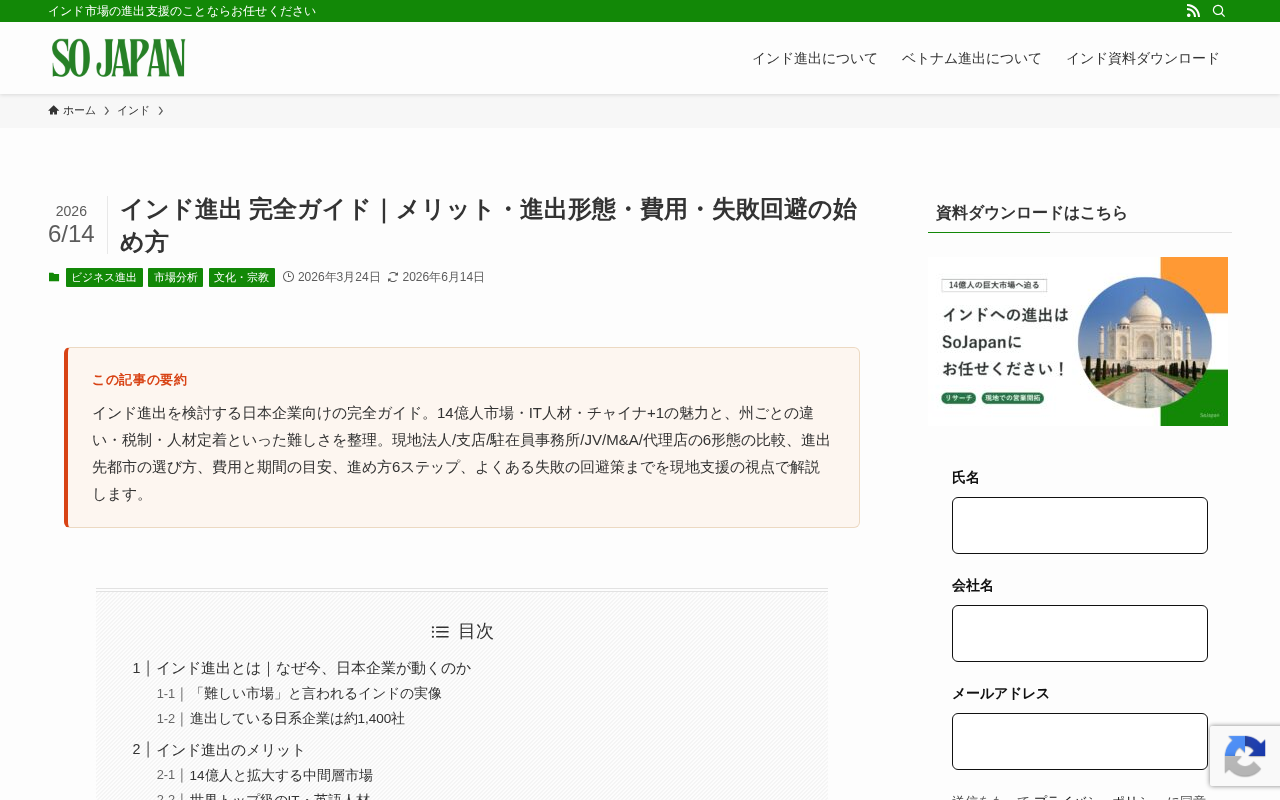The width and height of the screenshot is (1280, 800).
Task: Click the top tagline インド市場の進出支援
Action: [x=182, y=11]
